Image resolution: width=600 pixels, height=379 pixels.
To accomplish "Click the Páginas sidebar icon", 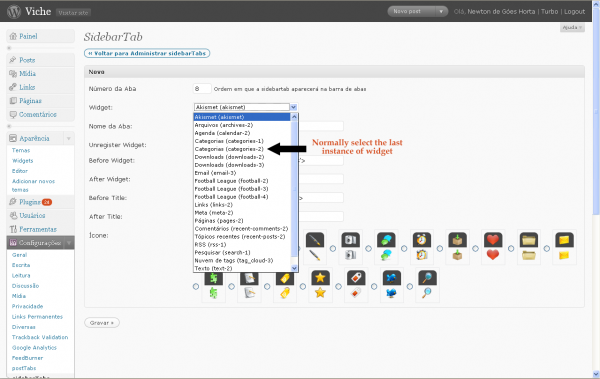I will [13, 101].
